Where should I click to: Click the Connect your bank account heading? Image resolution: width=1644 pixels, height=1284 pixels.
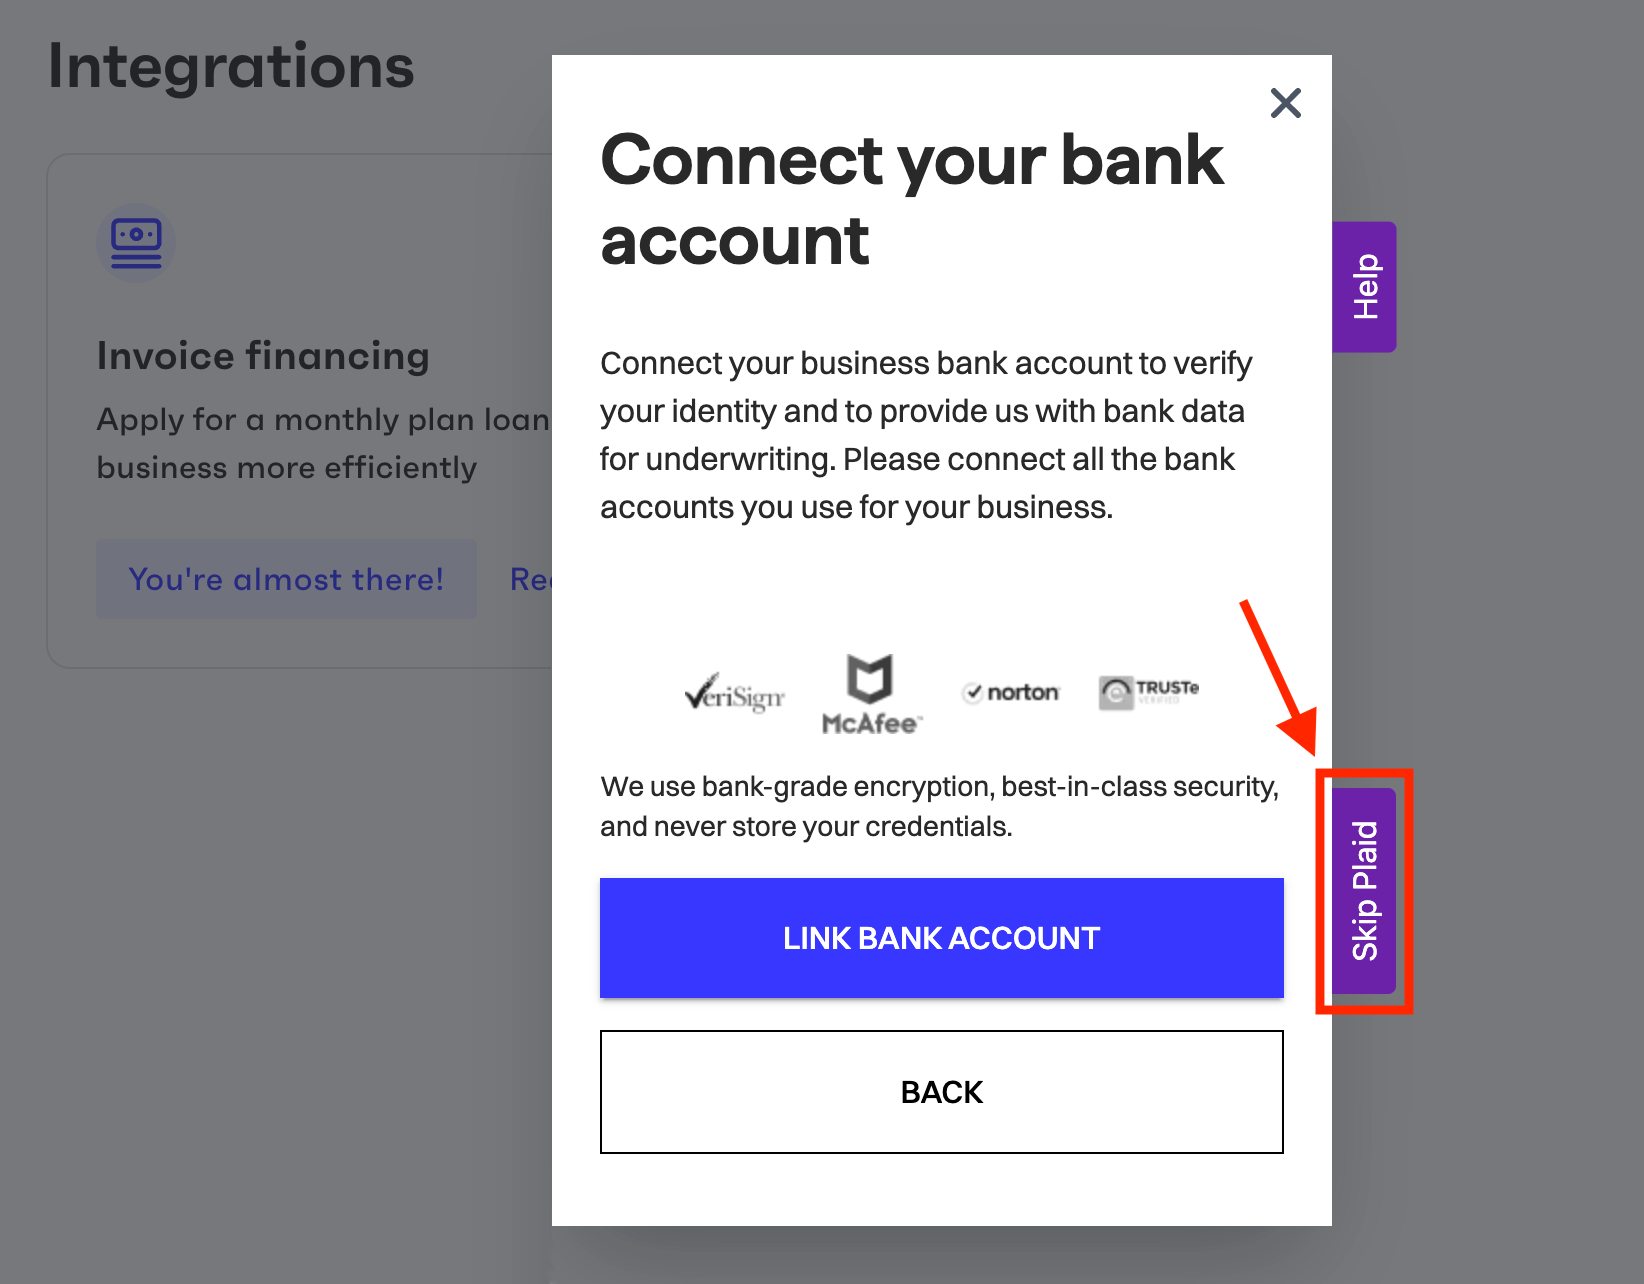click(912, 199)
